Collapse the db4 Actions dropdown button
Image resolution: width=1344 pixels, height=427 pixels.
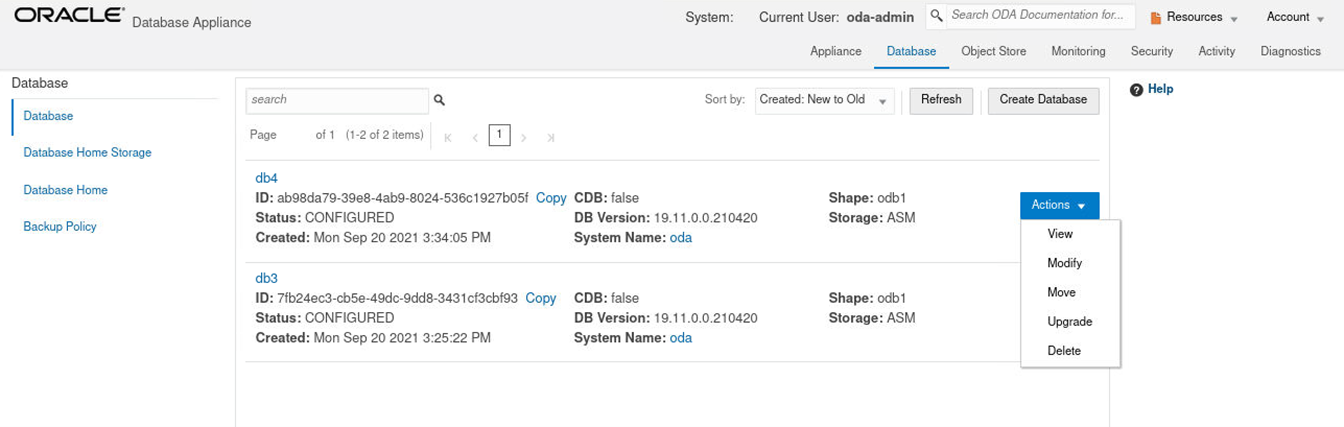pyautogui.click(x=1059, y=205)
